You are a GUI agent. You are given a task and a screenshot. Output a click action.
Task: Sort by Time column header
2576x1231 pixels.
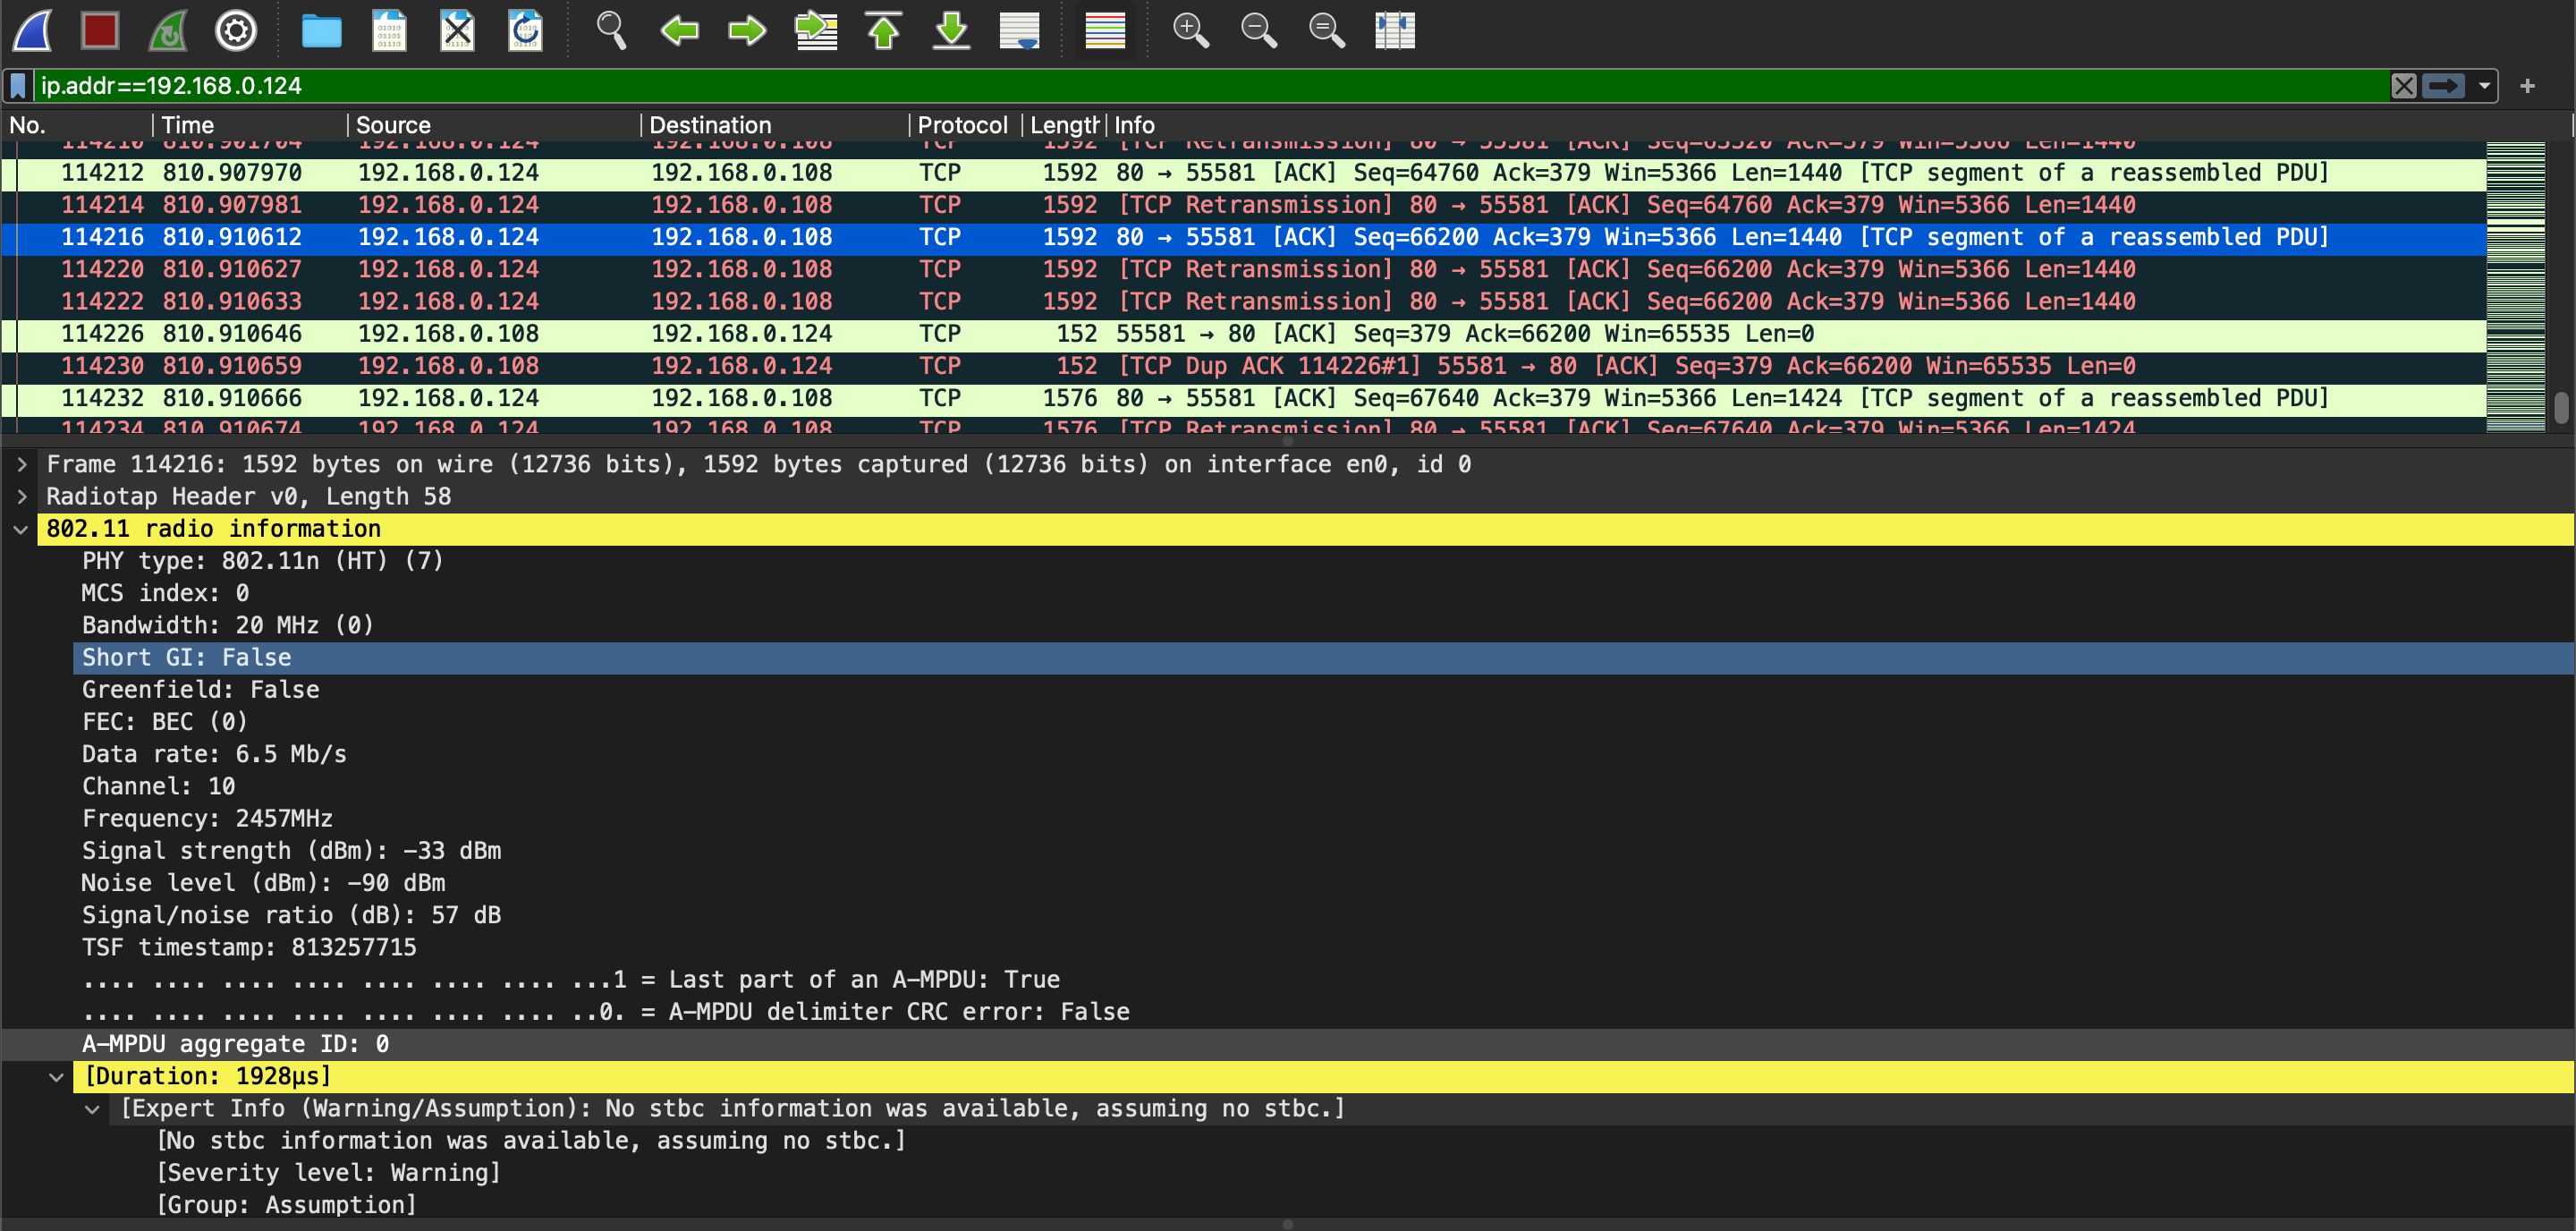coord(250,125)
